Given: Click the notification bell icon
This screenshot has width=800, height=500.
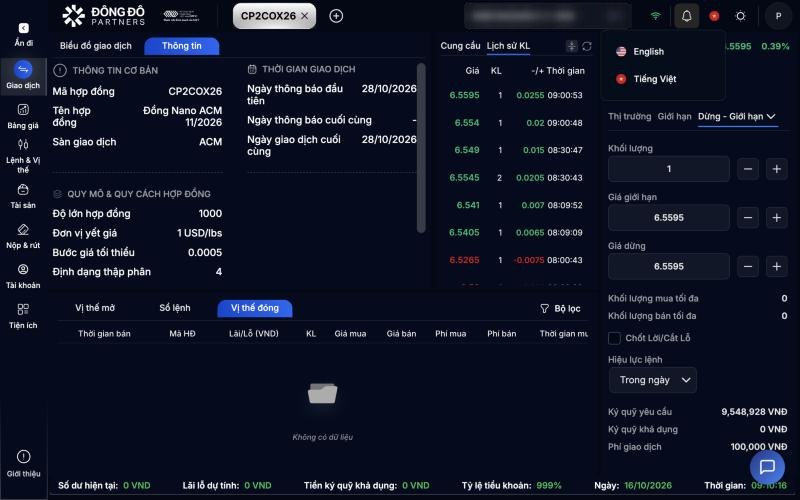Looking at the screenshot, I should pos(686,16).
